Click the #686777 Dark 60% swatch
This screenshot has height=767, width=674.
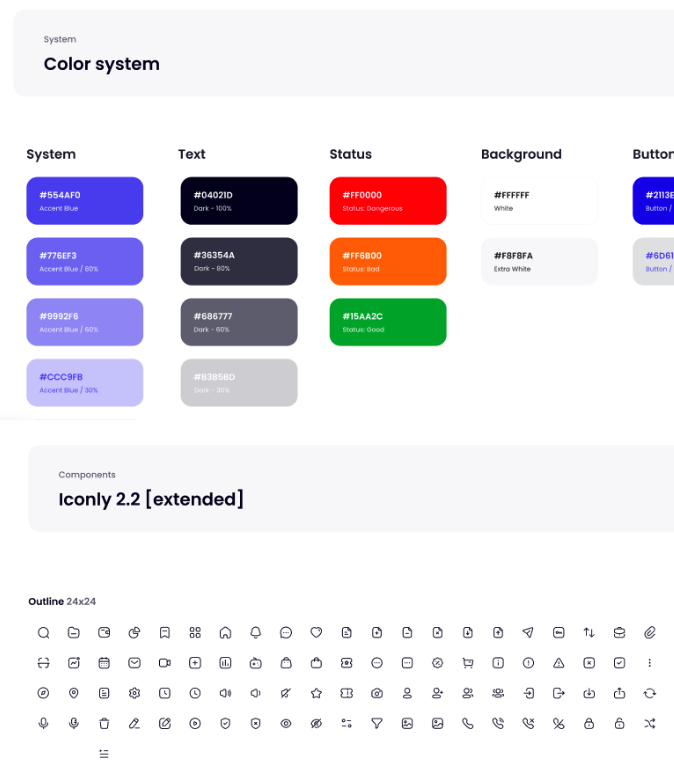[239, 322]
